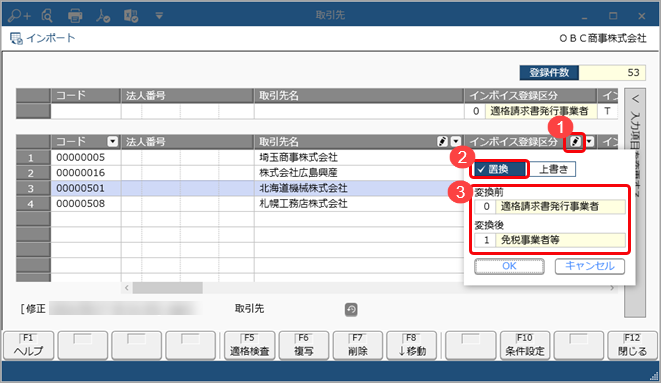Click the F10 条件設定 function button
Viewport: 661px width, 383px height.
coord(525,346)
